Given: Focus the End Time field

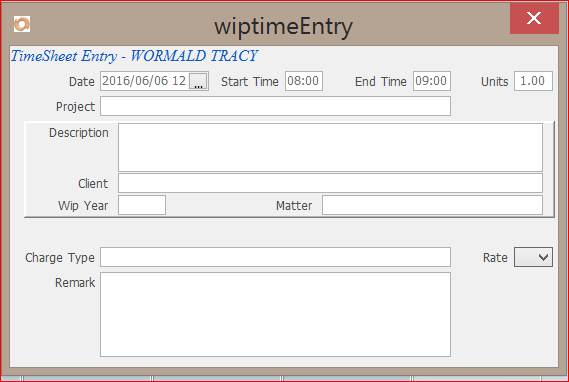Looking at the screenshot, I should pos(432,81).
